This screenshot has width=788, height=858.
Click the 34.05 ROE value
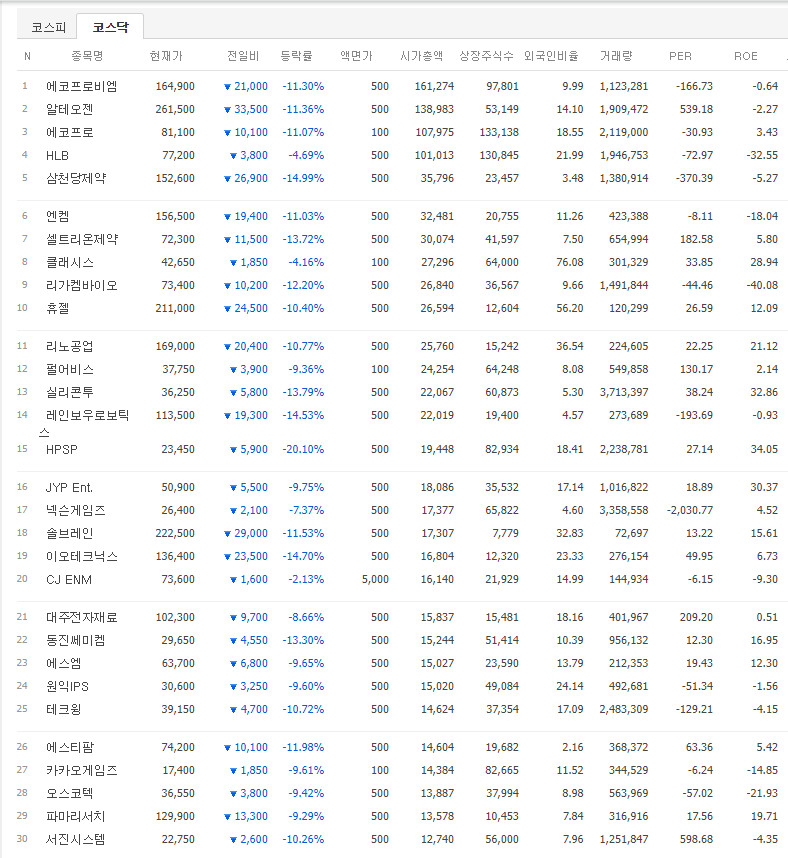click(x=764, y=450)
